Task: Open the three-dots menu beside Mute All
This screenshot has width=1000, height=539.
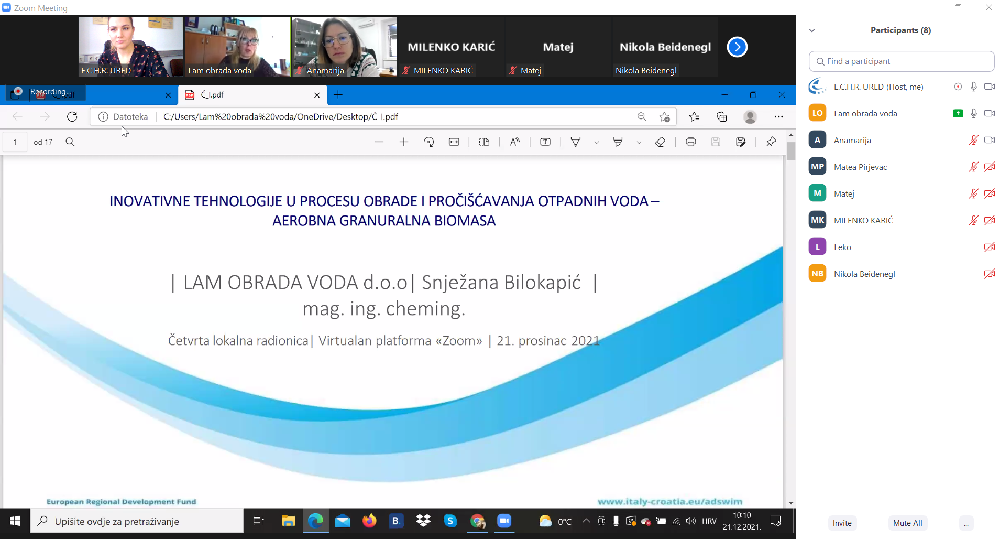Action: [x=966, y=523]
